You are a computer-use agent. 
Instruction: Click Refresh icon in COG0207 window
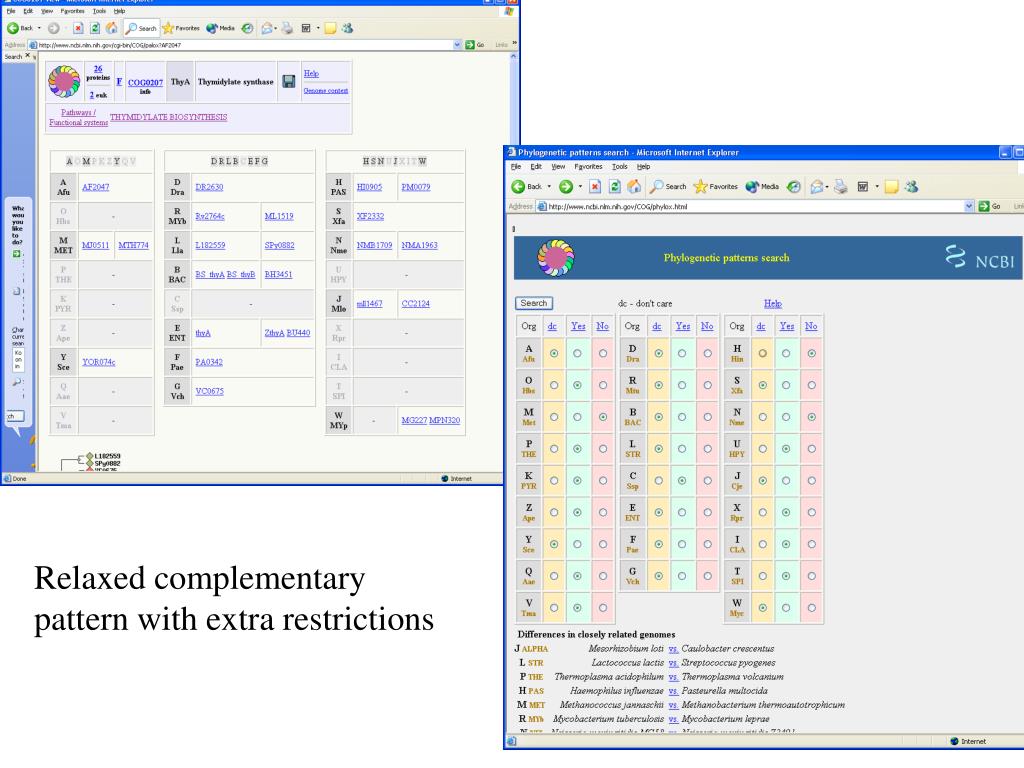point(95,28)
